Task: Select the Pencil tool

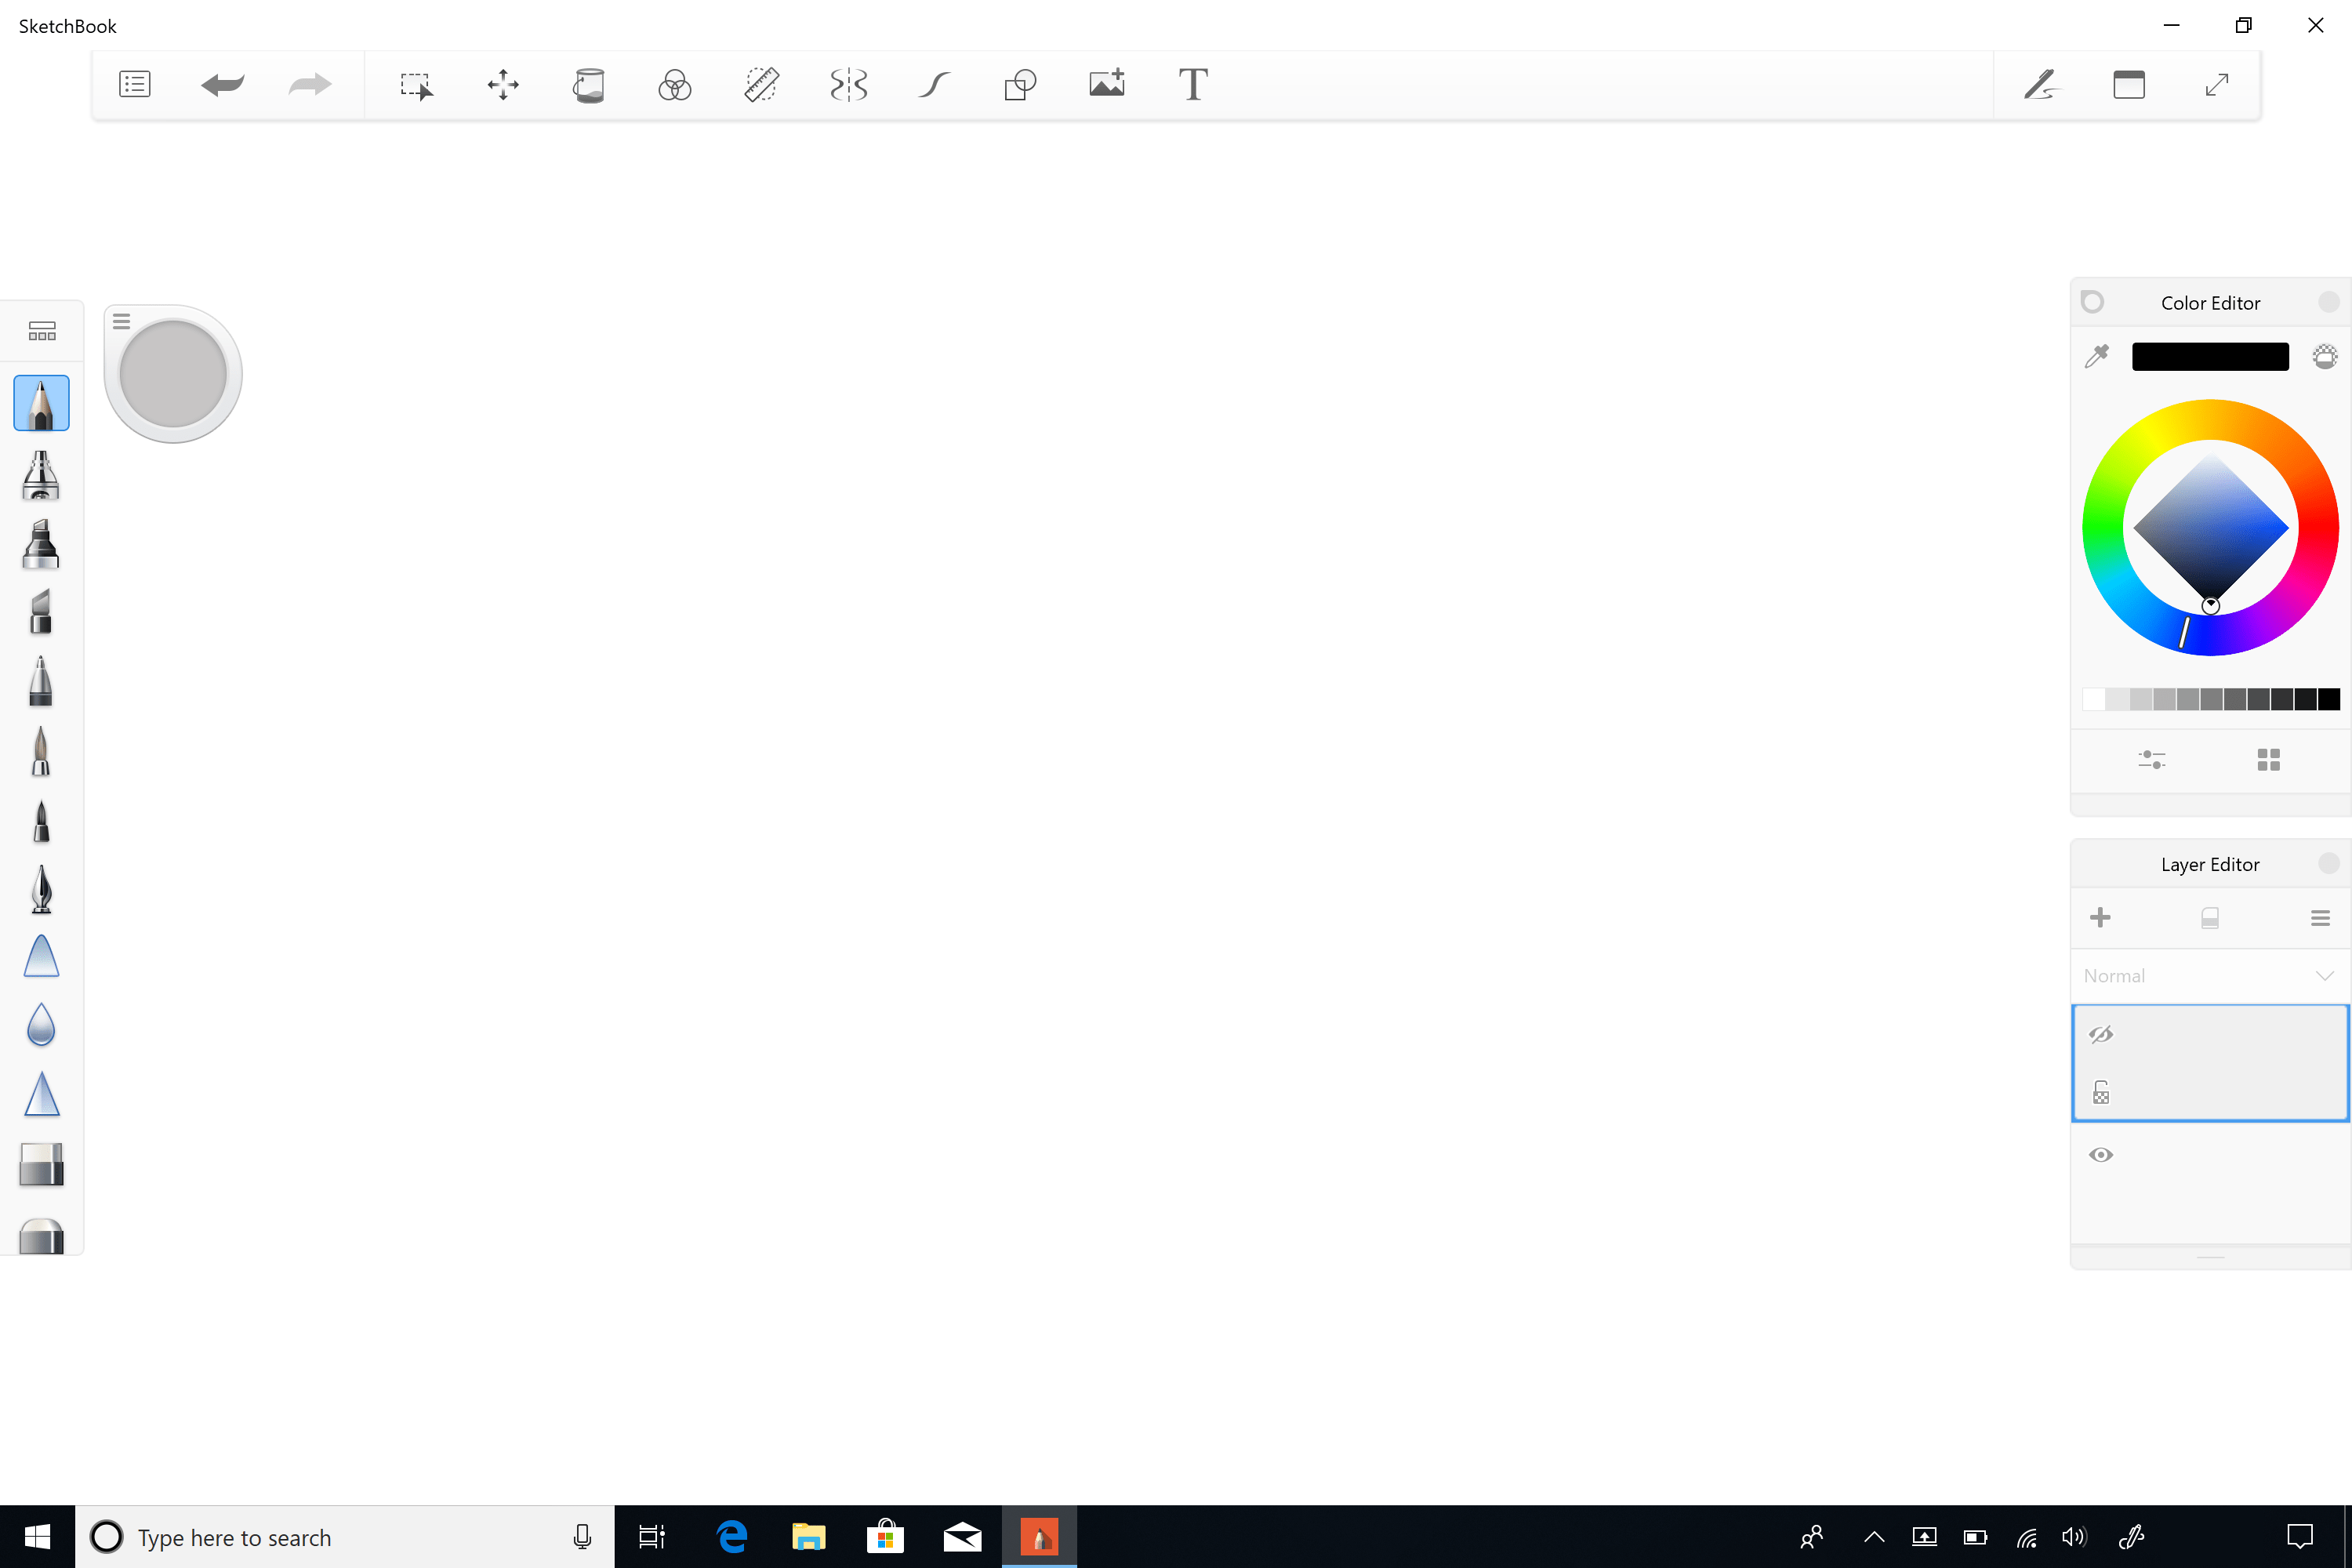Action: [x=41, y=403]
